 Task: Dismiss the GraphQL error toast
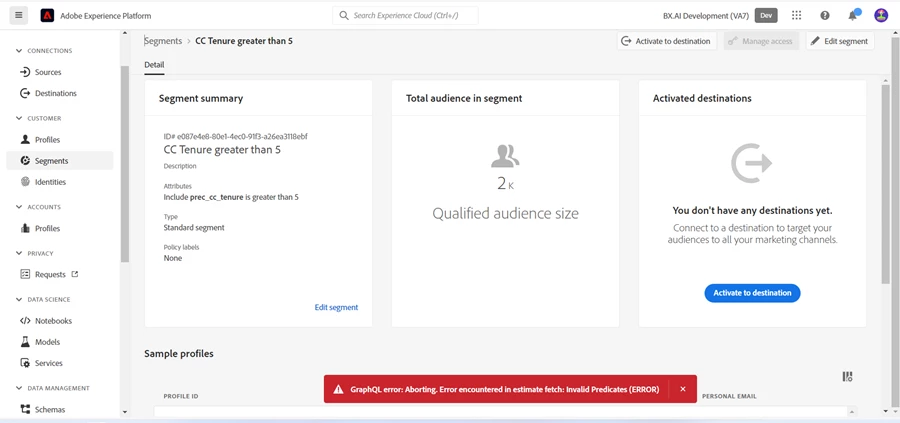point(682,389)
